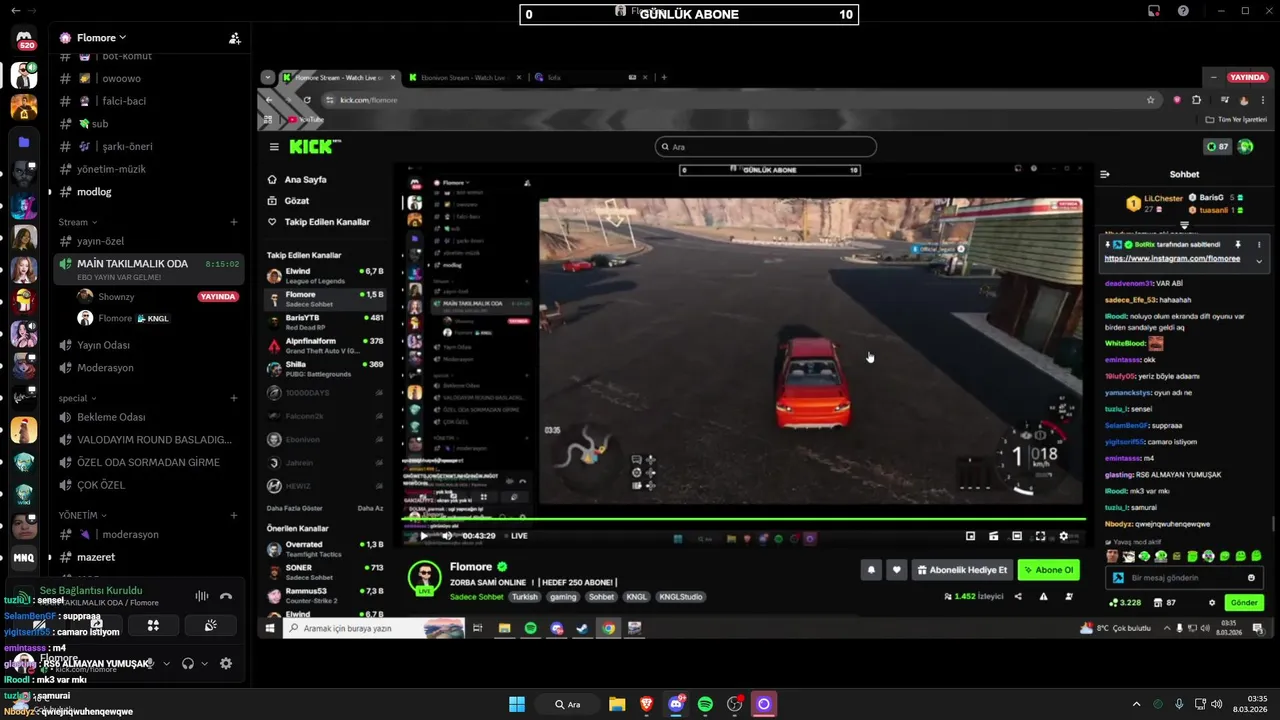Toggle Discord deafen headphones button
This screenshot has height=720, width=1280.
coord(187,663)
